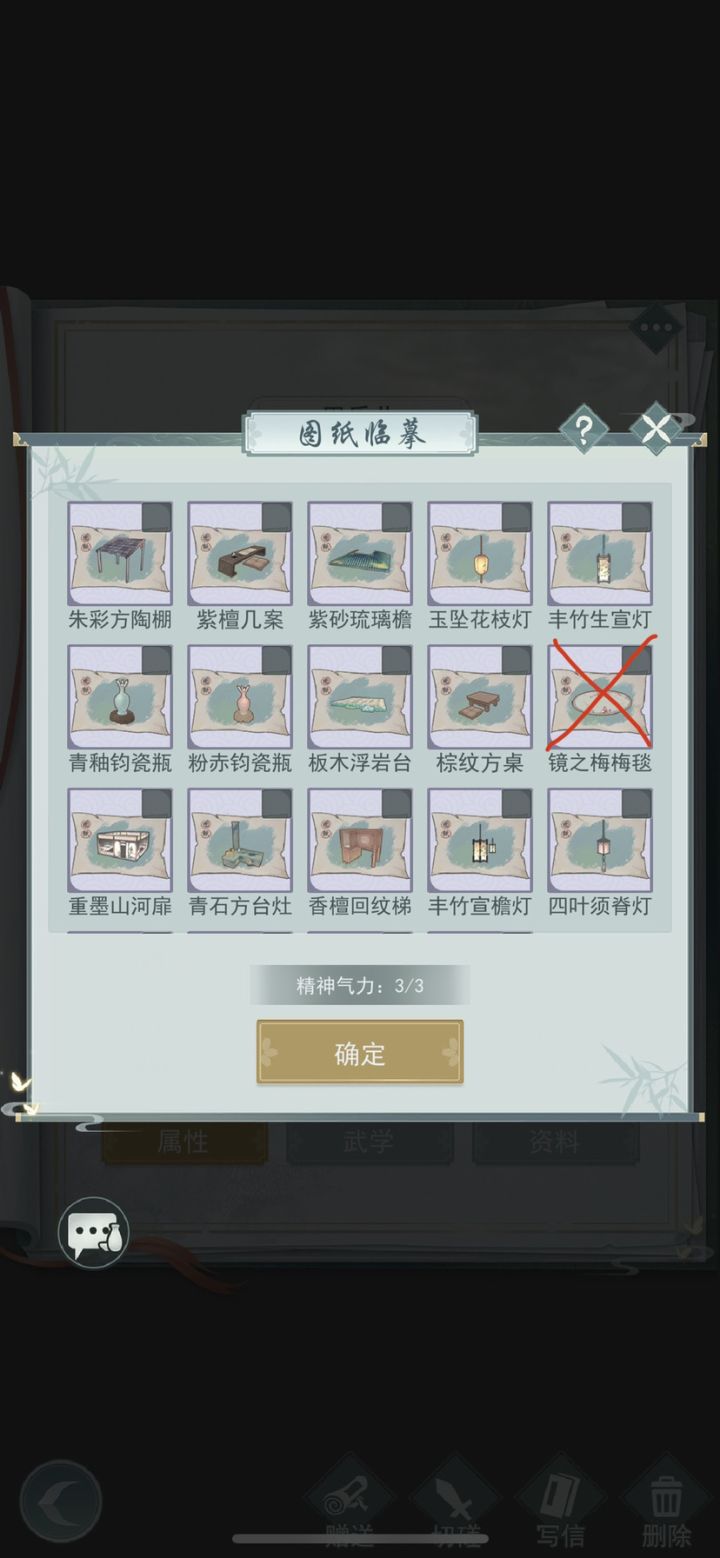Screen dimensions: 720x1558
Task: Tick the checkbox on 丰竹生宣灯
Action: (x=636, y=518)
